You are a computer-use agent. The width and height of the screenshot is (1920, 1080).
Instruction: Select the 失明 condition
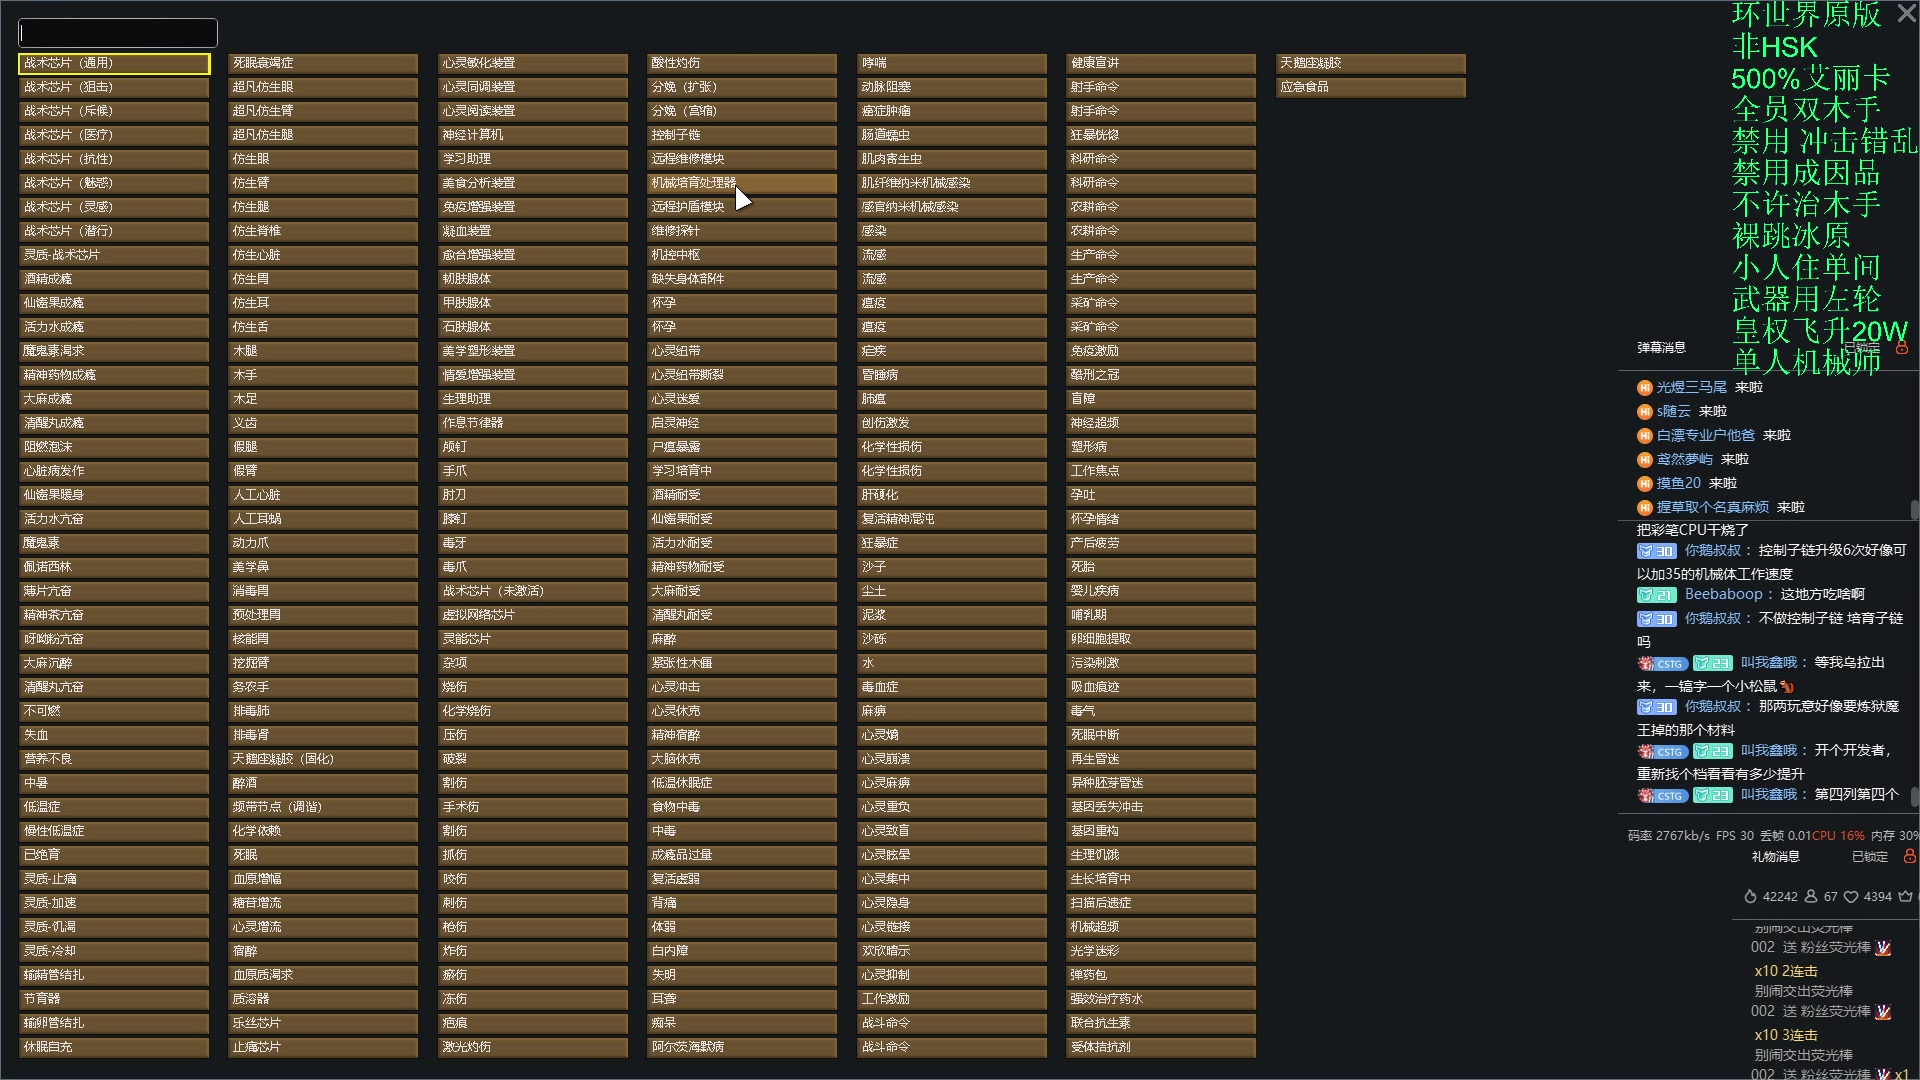[742, 975]
